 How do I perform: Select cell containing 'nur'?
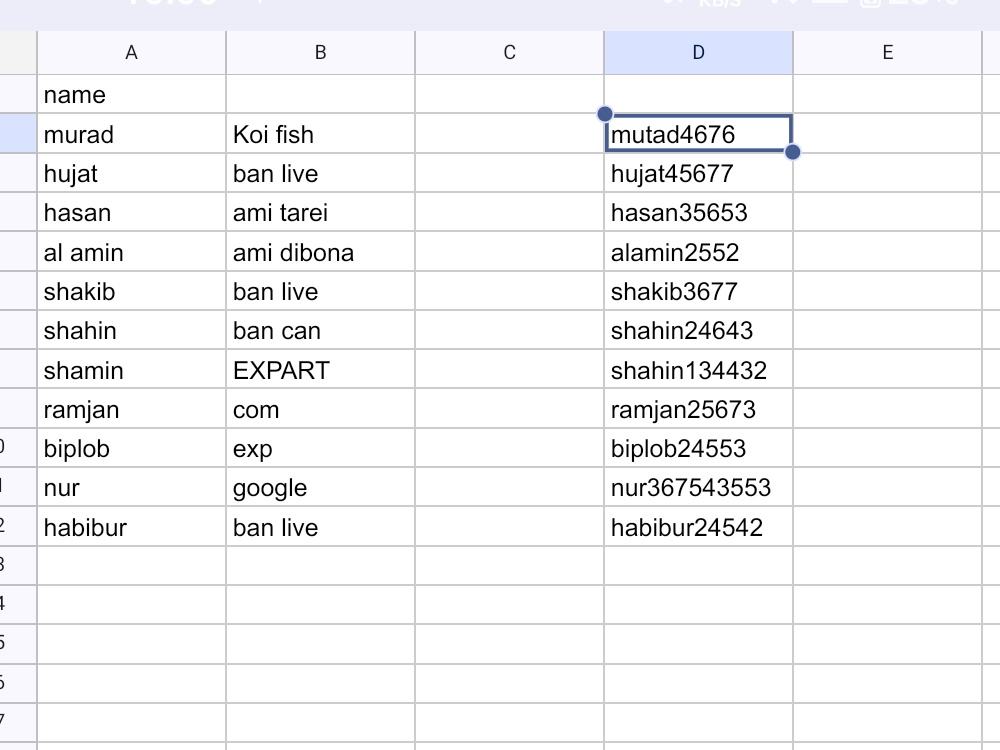131,488
